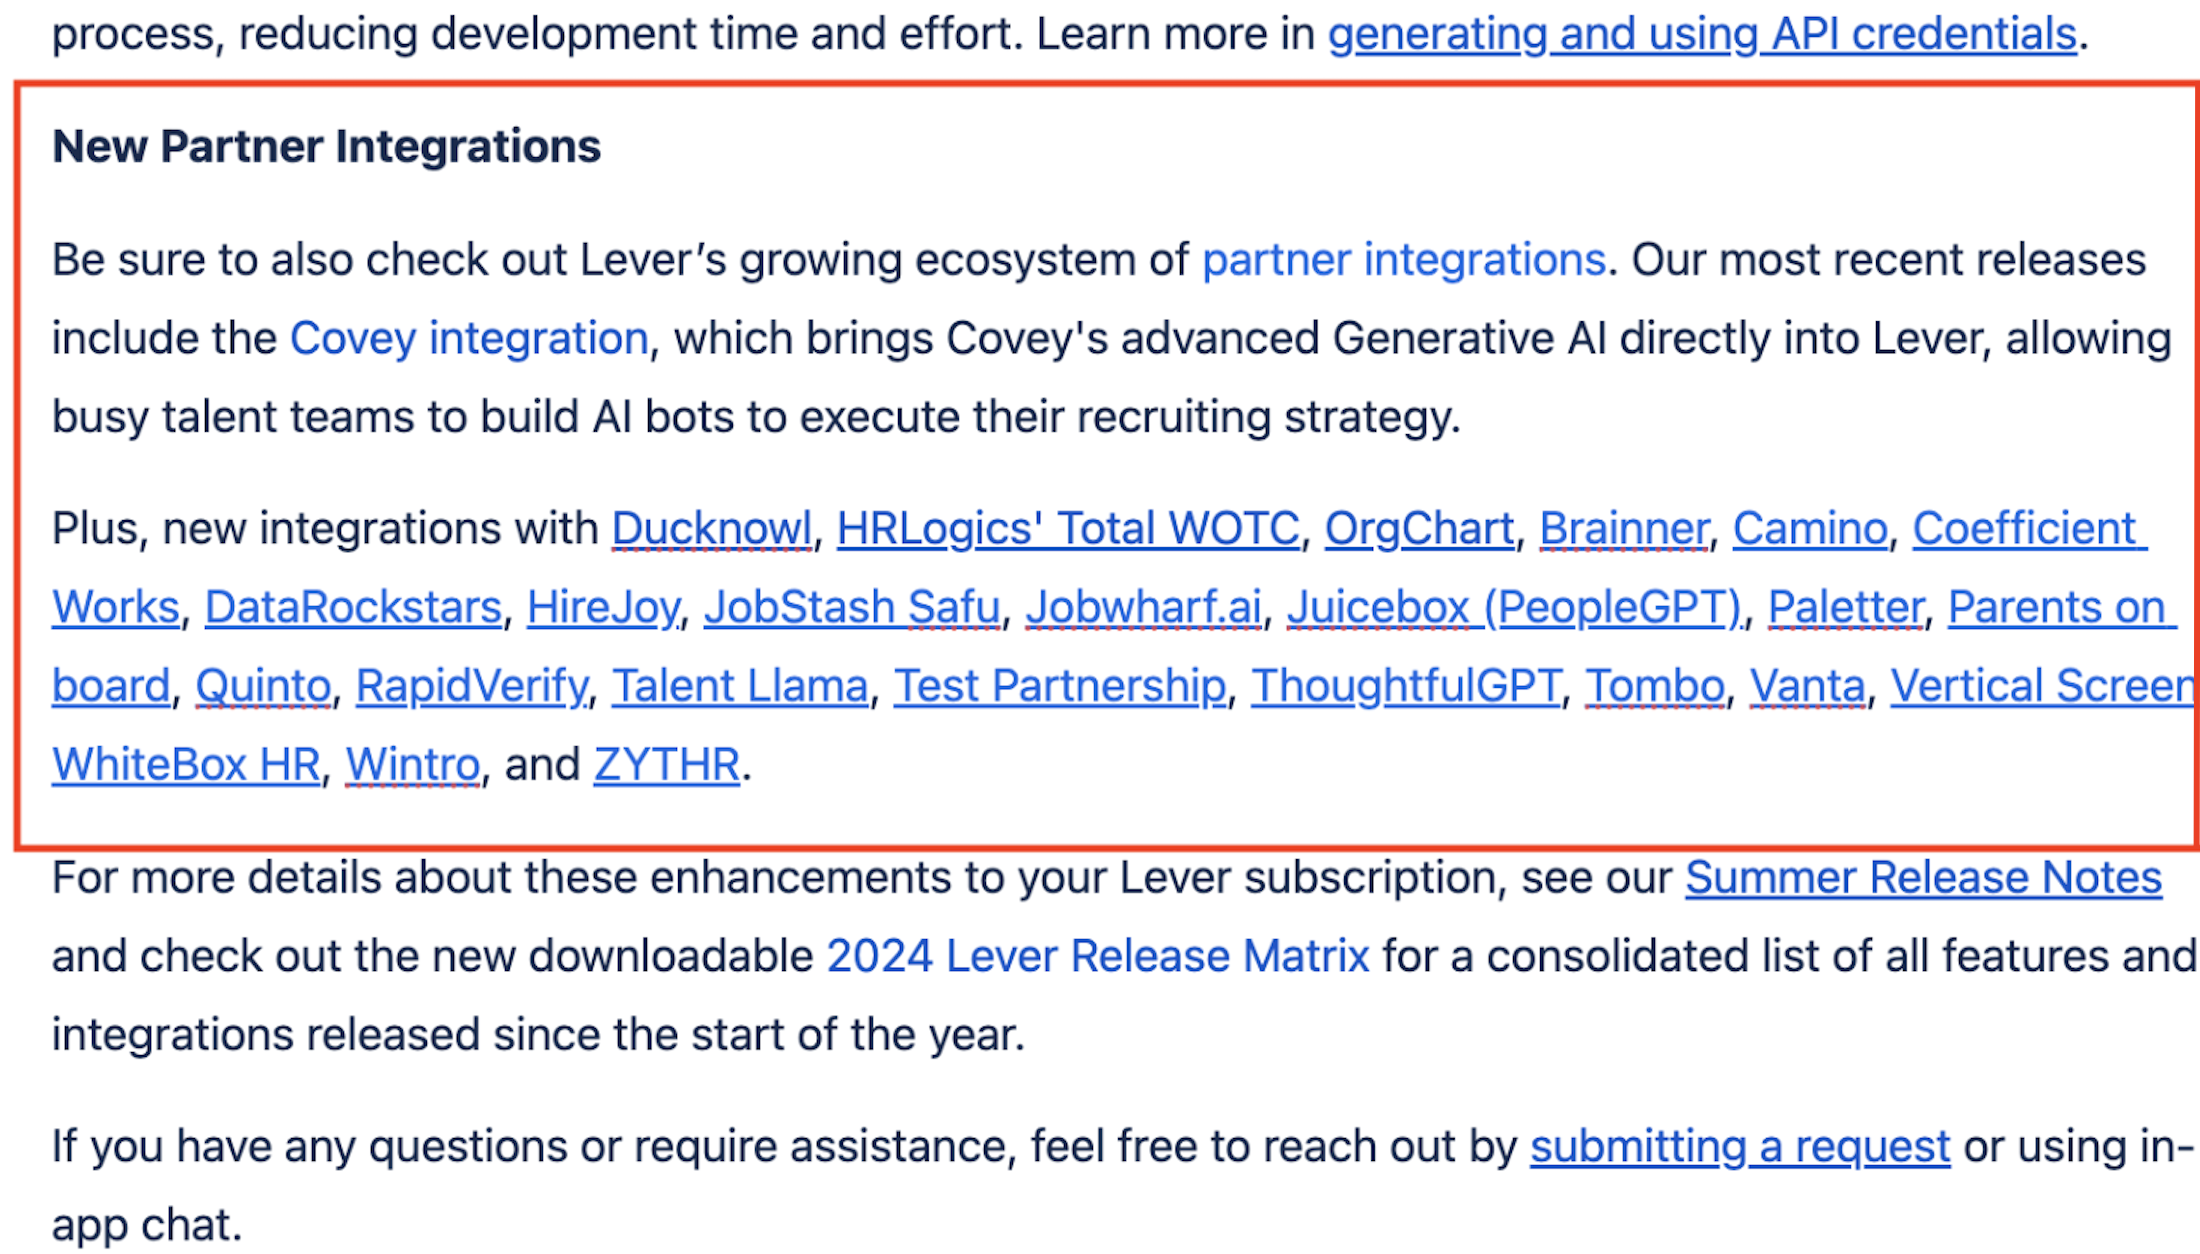Open the RapidVerify link
Viewport: 2200px width, 1254px height.
click(x=471, y=687)
